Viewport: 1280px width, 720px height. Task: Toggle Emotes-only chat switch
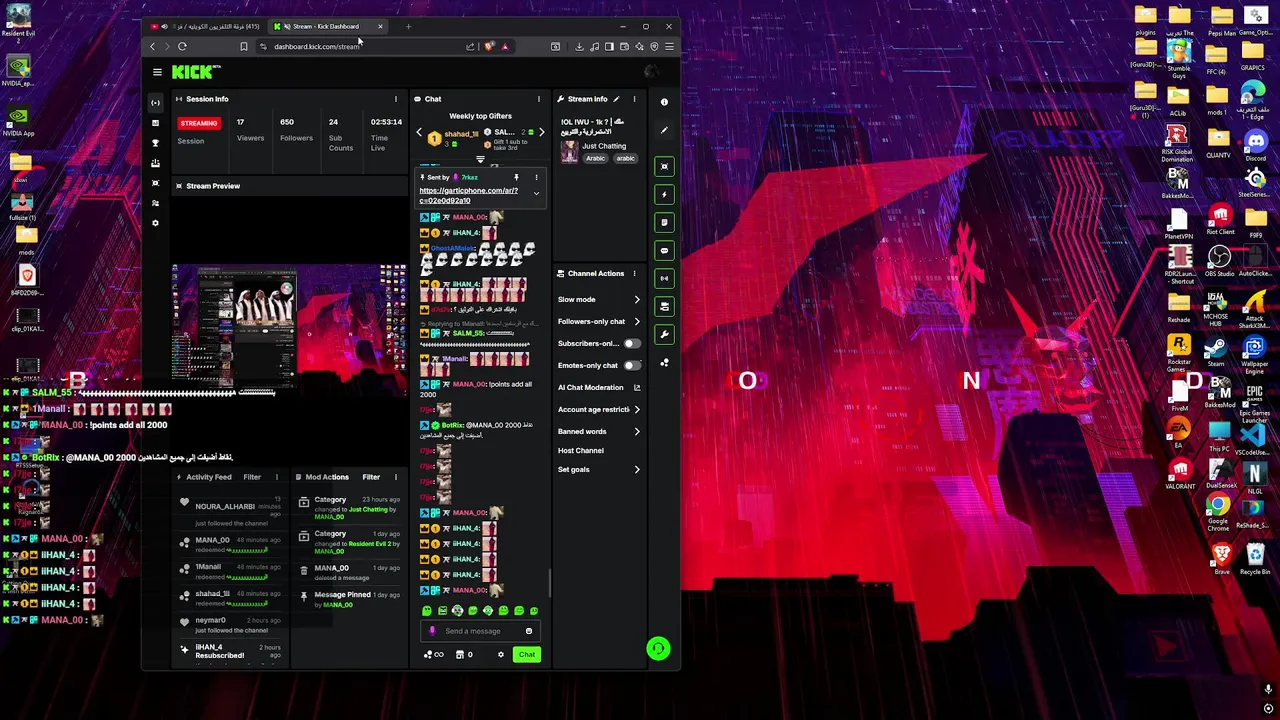632,365
